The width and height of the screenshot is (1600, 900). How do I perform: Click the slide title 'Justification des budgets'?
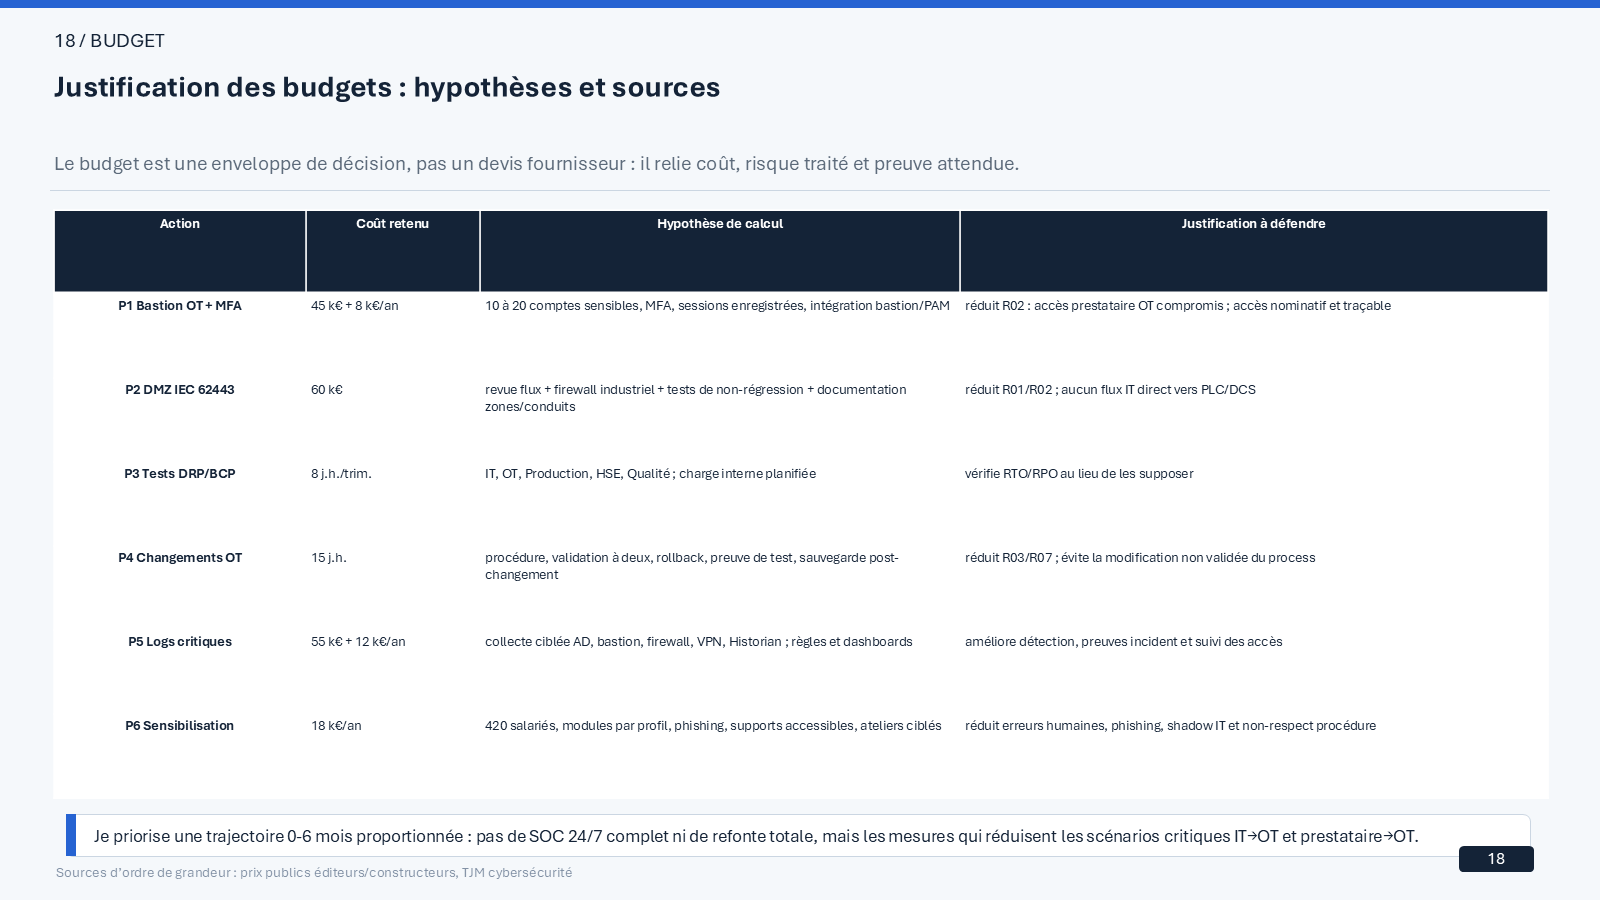pos(387,87)
